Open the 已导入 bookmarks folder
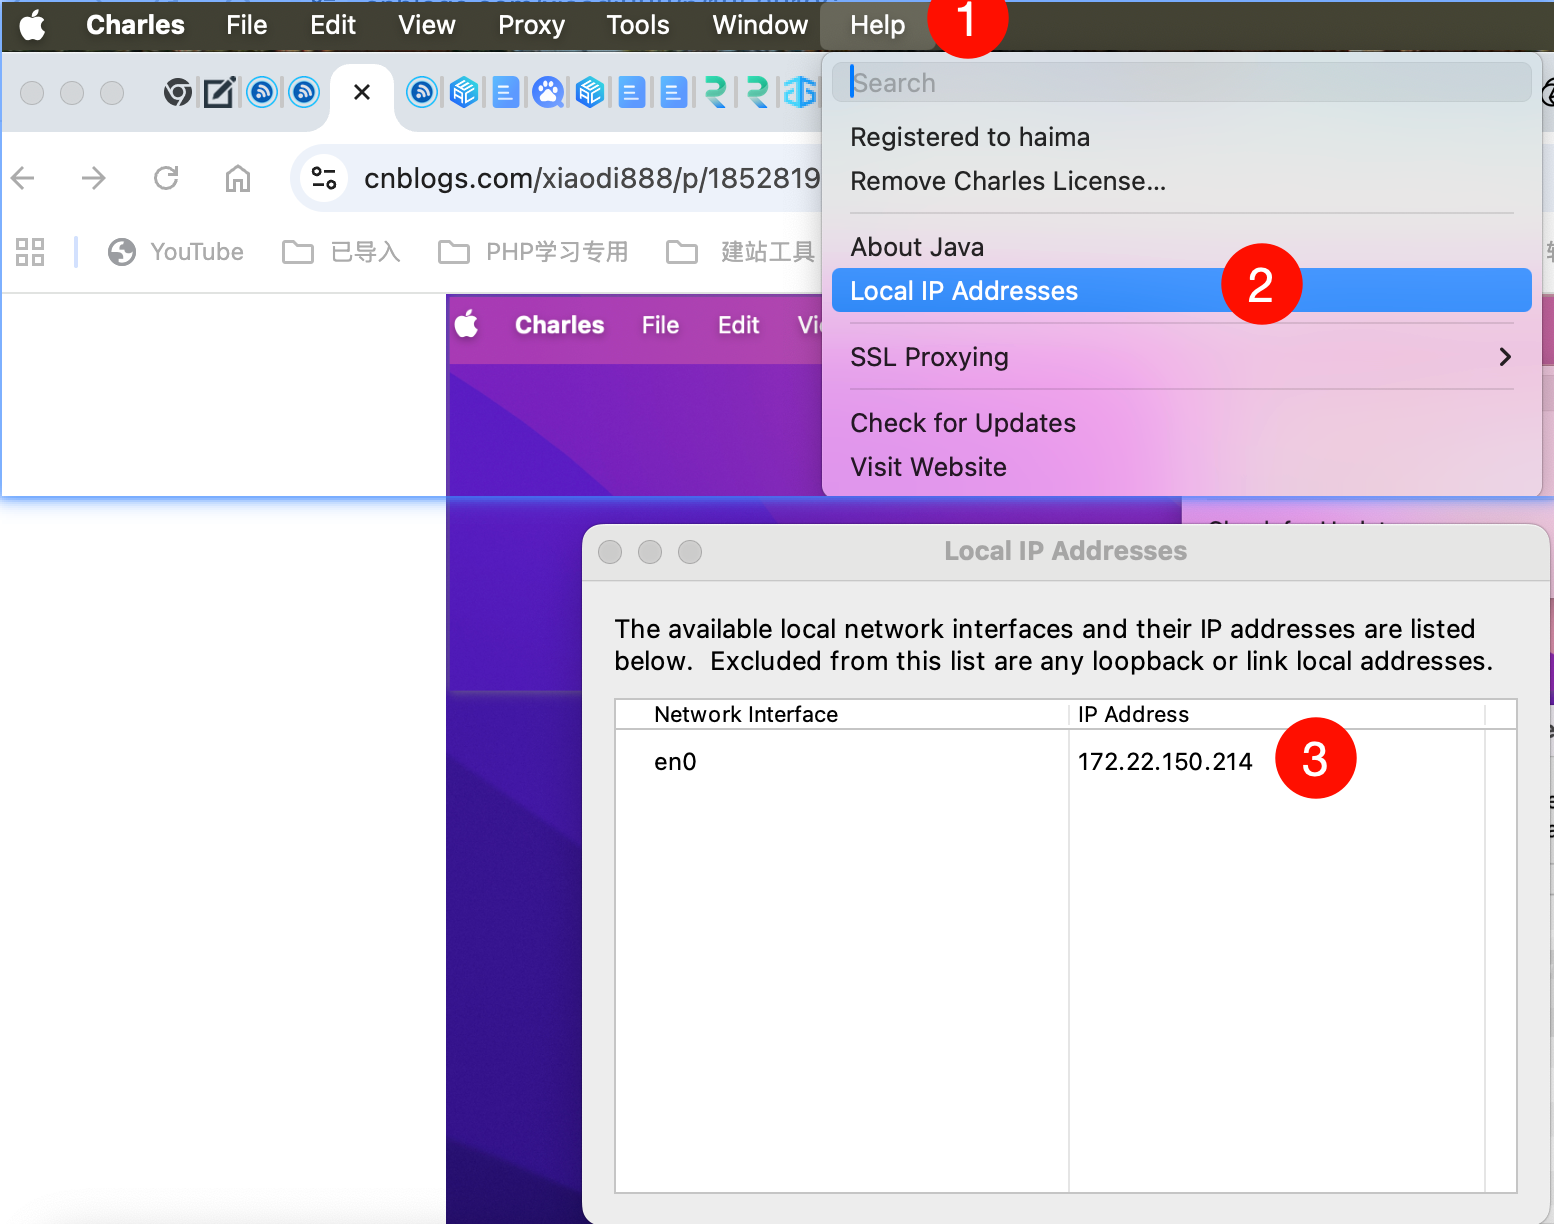The width and height of the screenshot is (1554, 1224). tap(341, 252)
